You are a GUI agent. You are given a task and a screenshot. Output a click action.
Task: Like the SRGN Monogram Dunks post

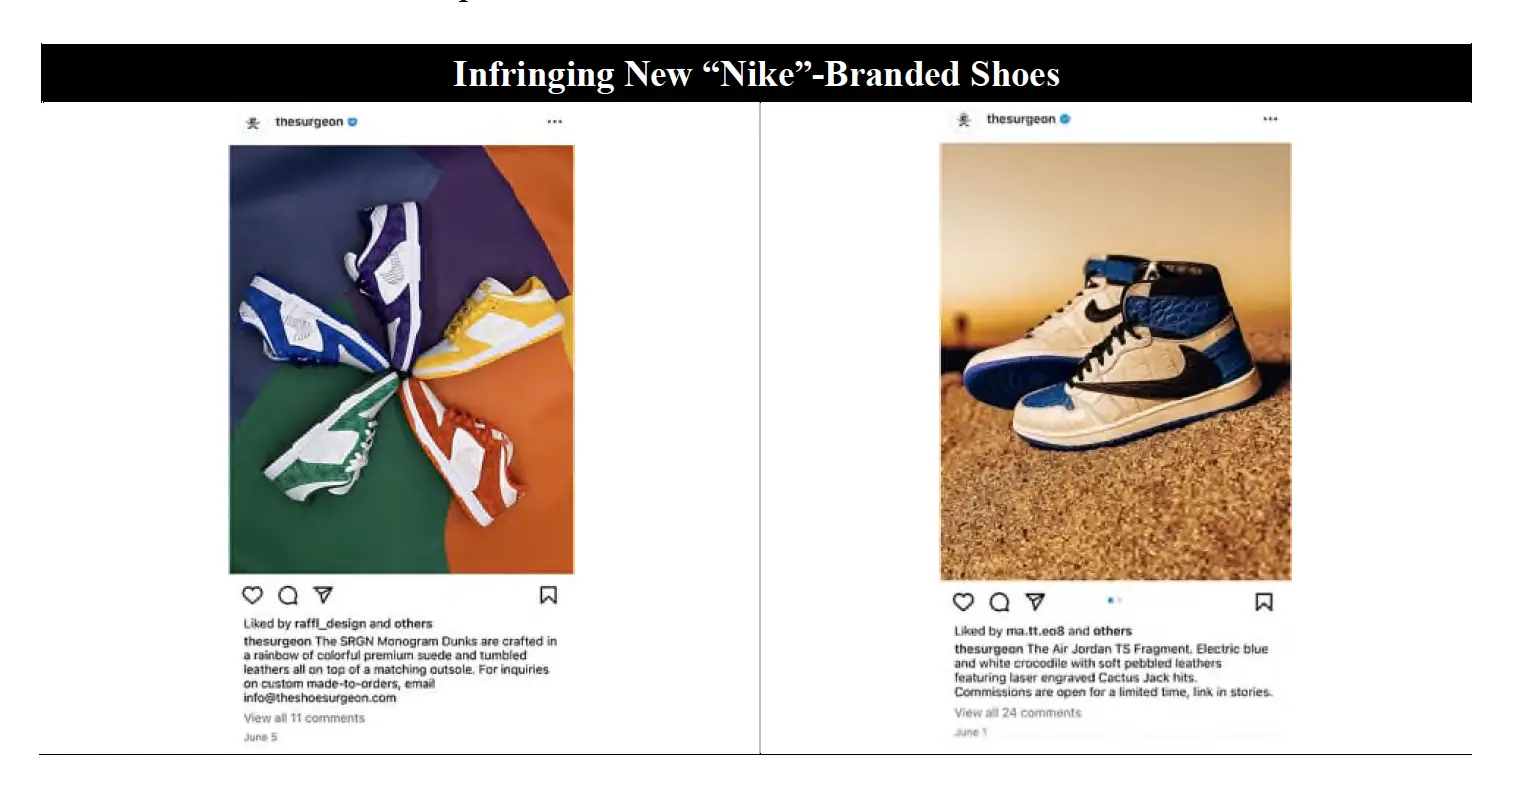pos(252,595)
